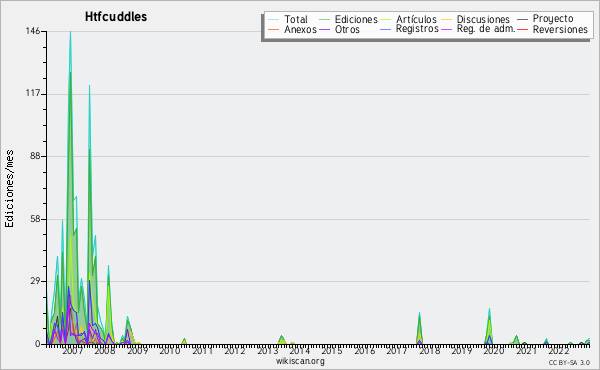Click the 'CC BY-SA 3.0' license text
This screenshot has height=370, width=600.
[569, 362]
